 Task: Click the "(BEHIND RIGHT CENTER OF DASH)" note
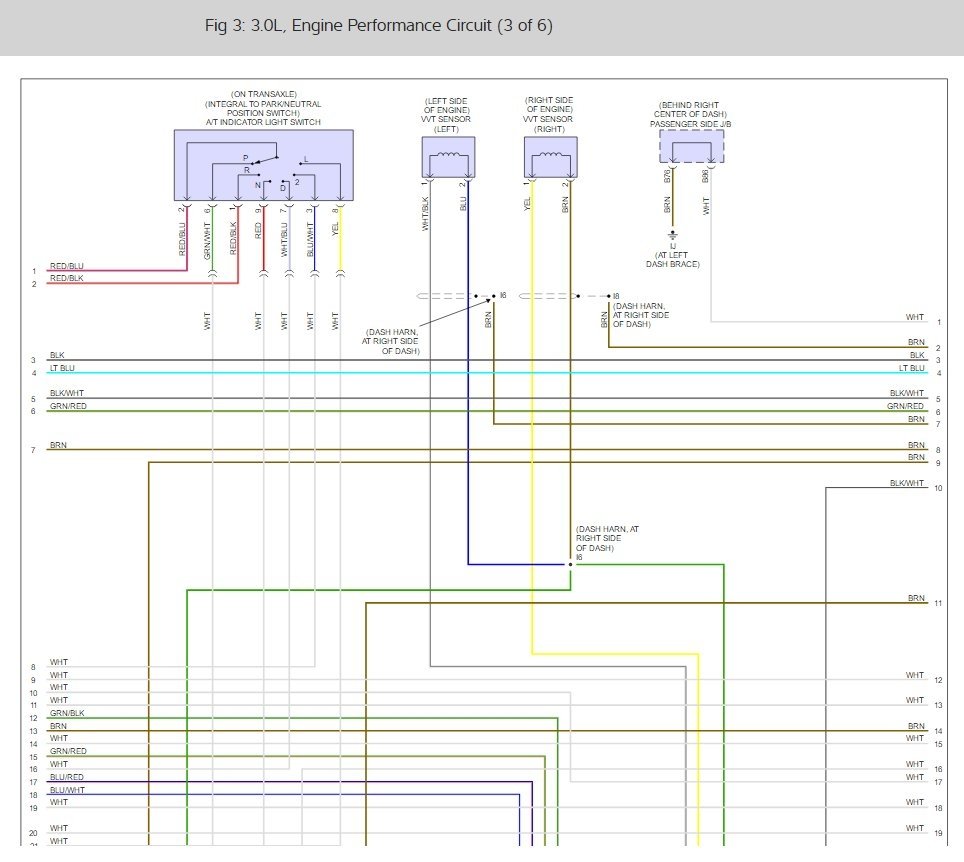689,109
